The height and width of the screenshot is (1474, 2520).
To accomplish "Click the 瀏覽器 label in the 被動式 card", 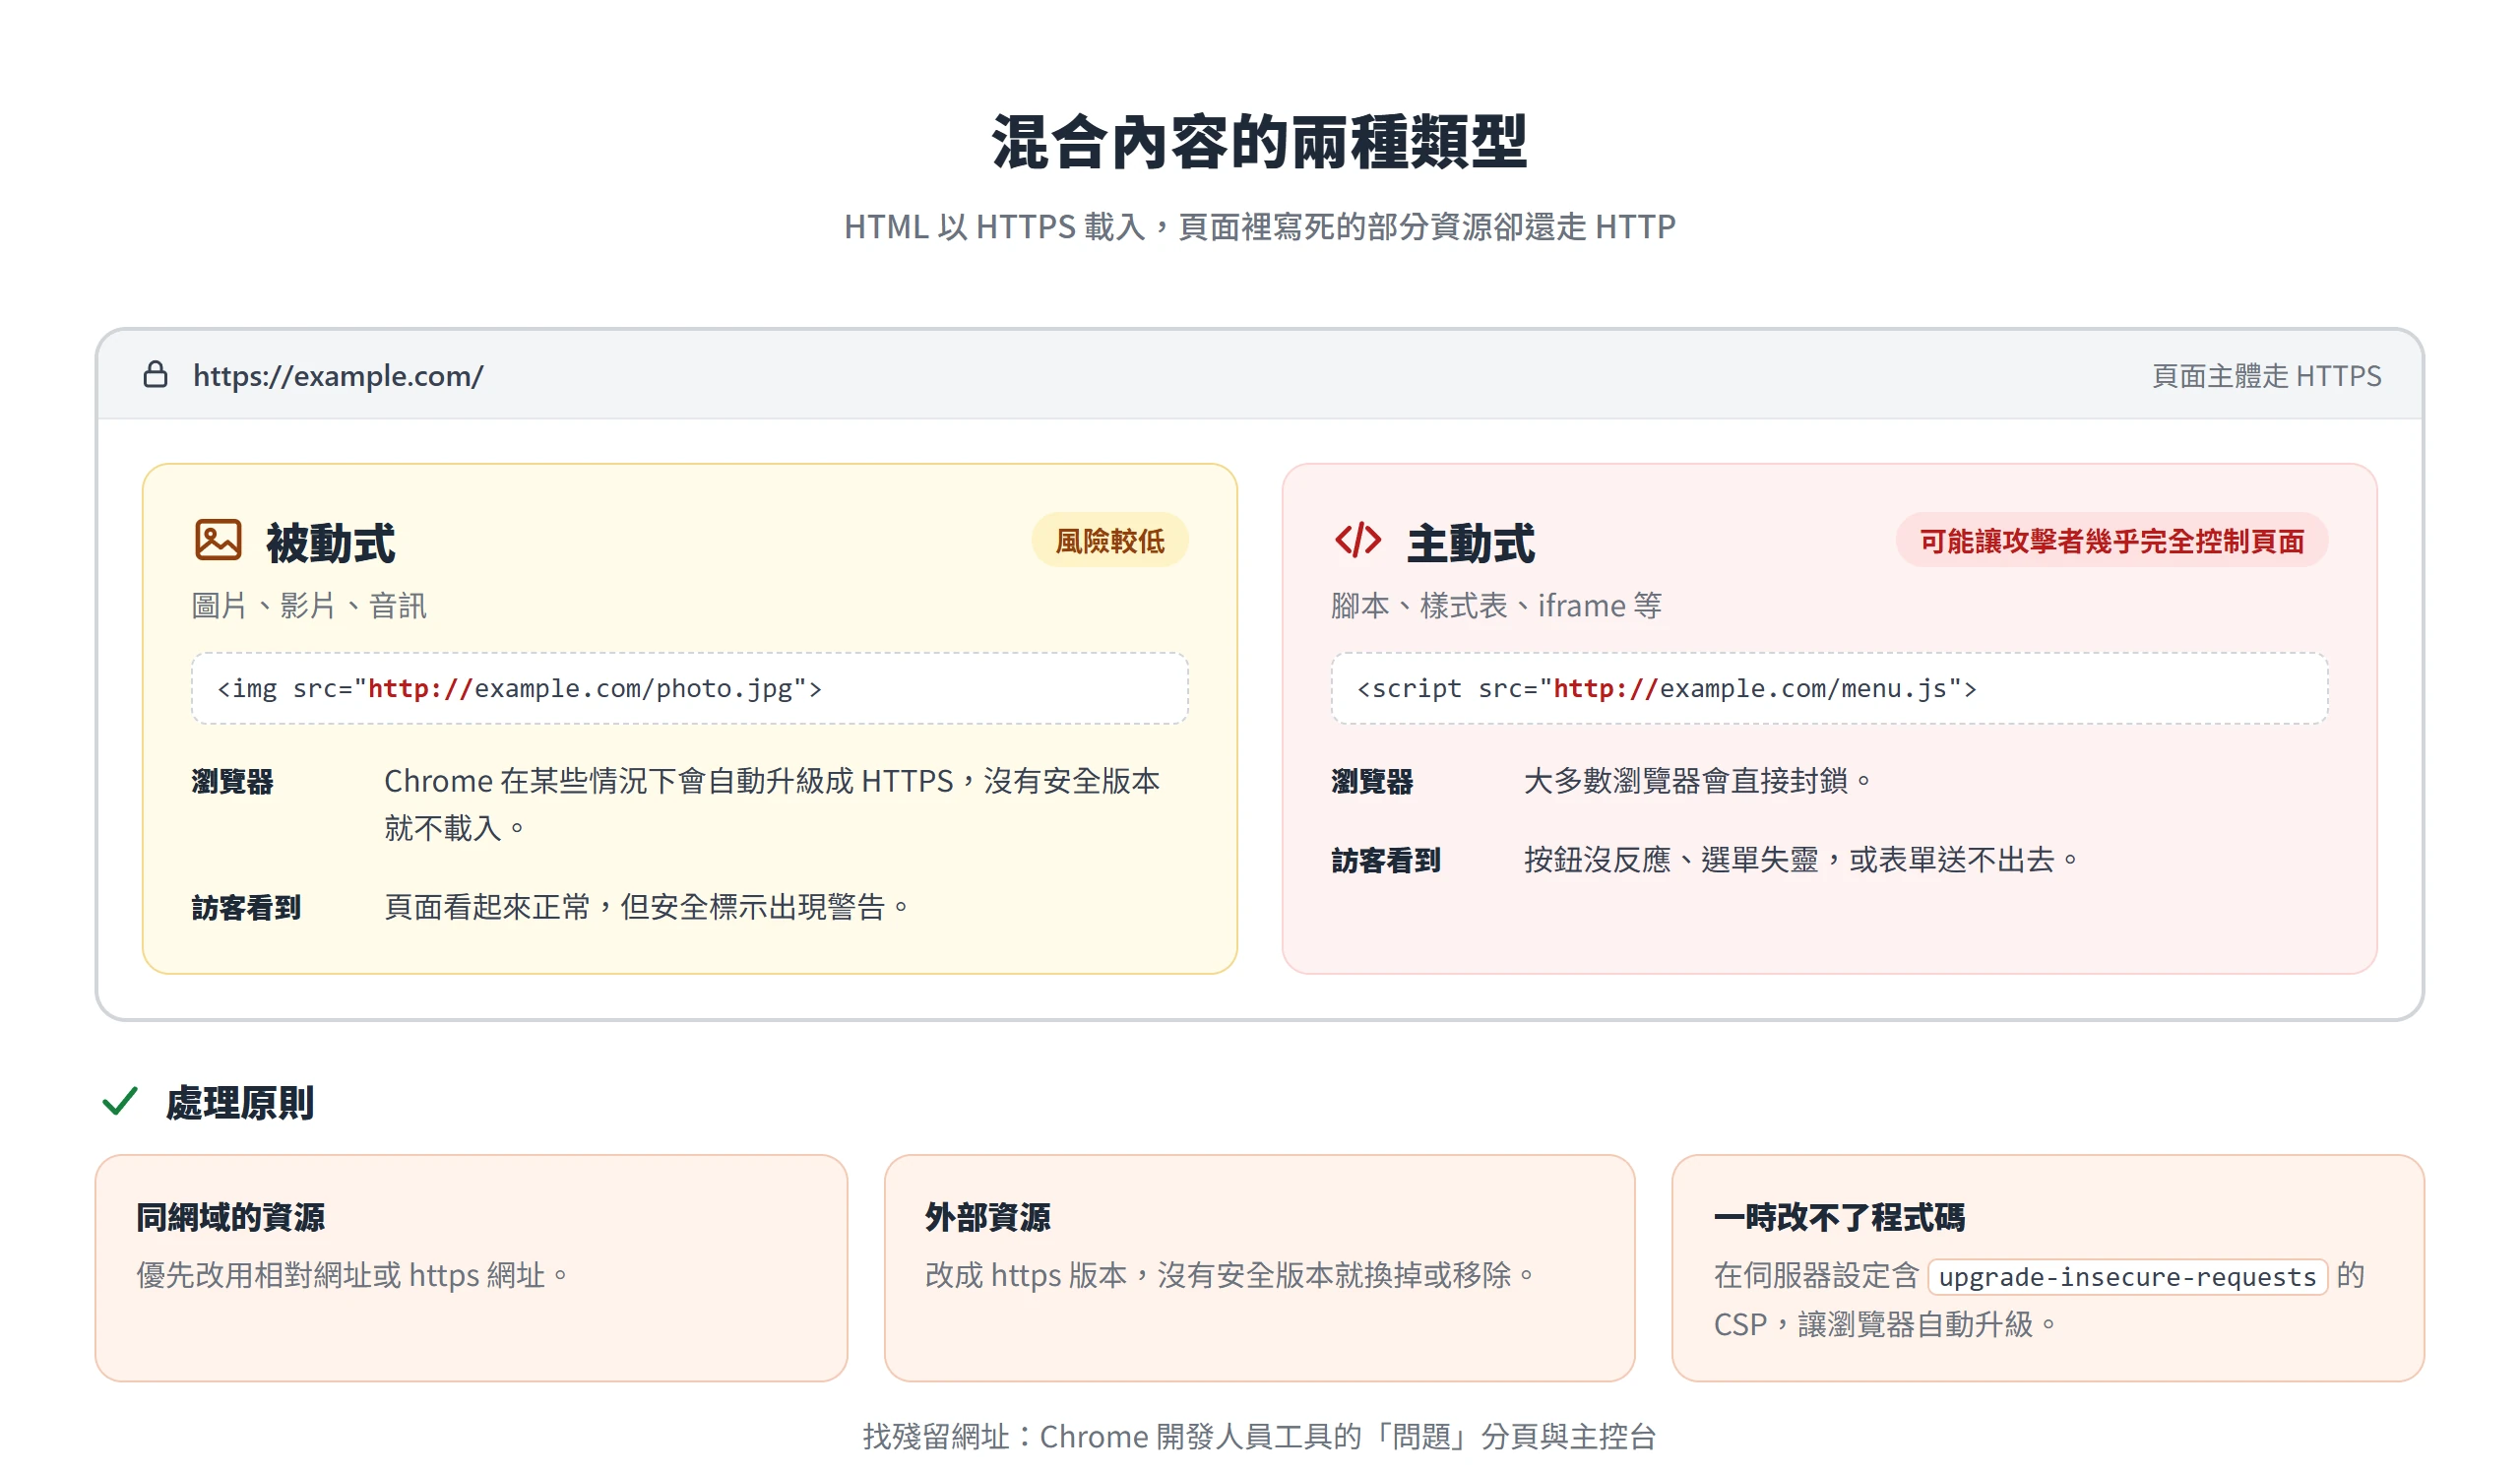I will click(232, 782).
